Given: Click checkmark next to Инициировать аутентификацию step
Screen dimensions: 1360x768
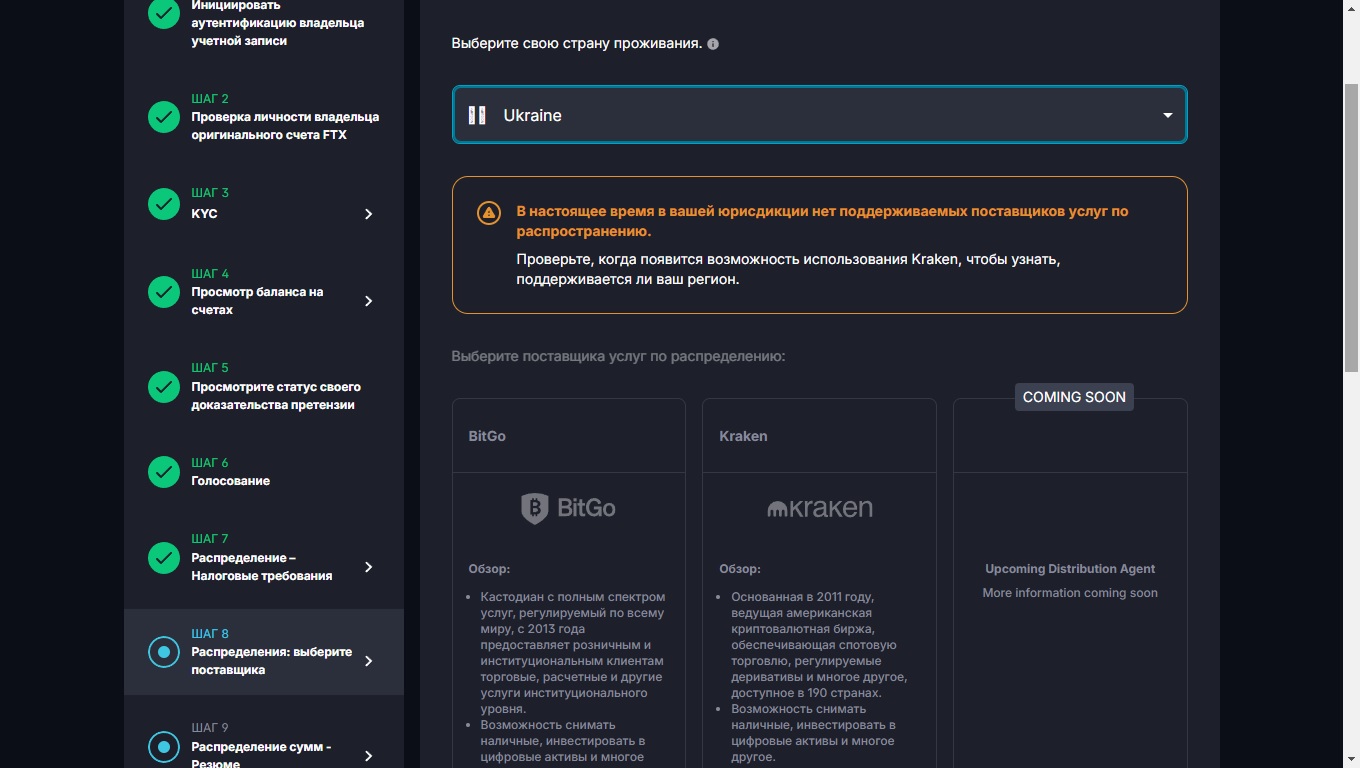Looking at the screenshot, I should [x=164, y=14].
